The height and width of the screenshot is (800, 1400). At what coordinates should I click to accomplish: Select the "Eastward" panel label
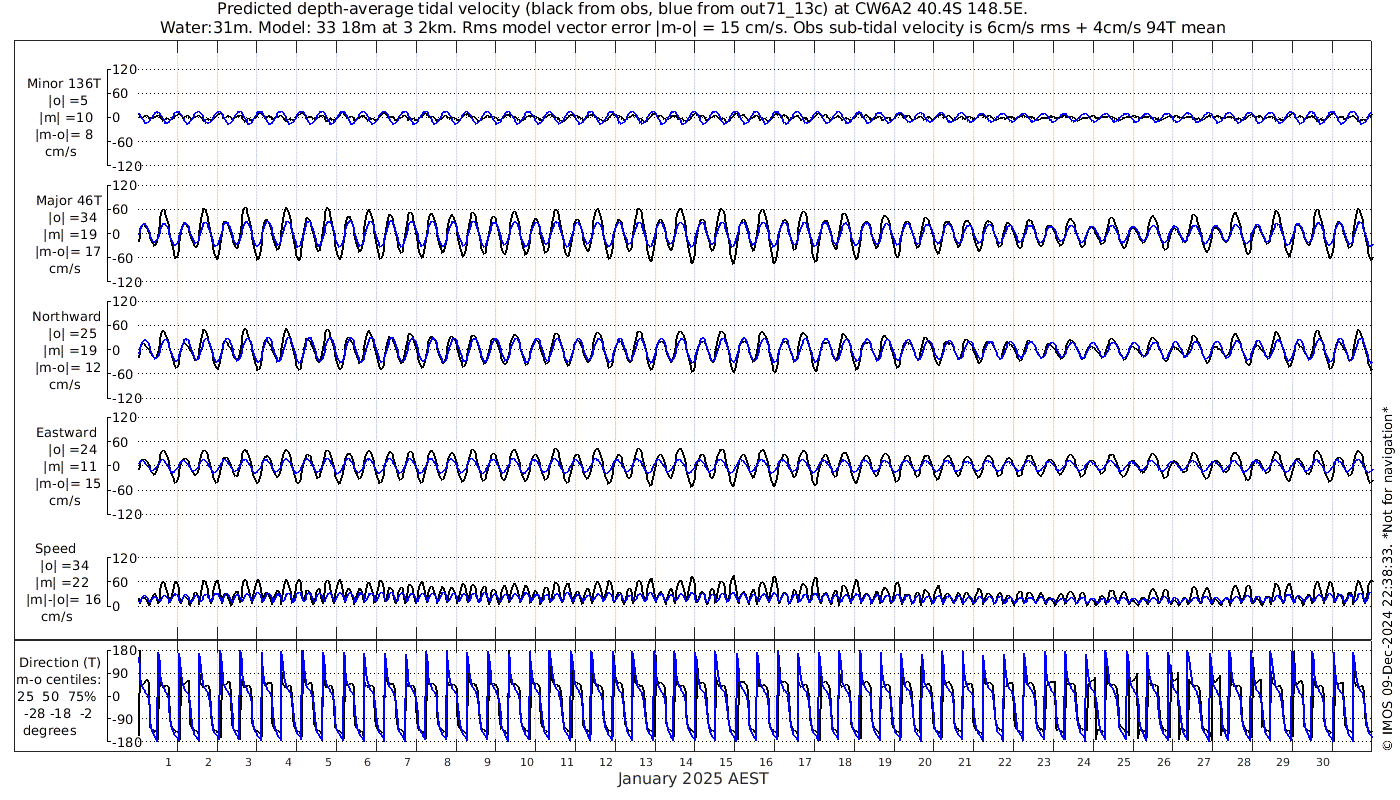click(x=67, y=433)
